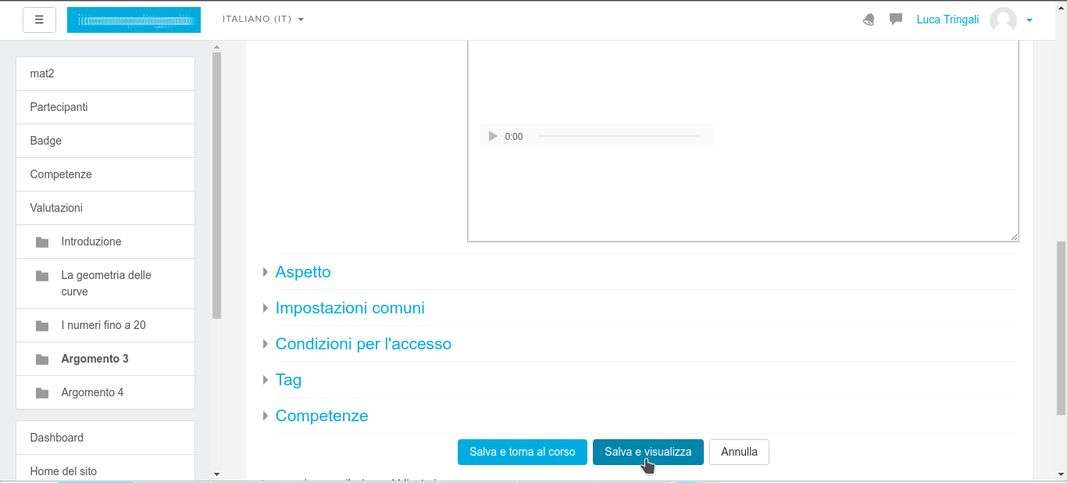The image size is (1067, 483).
Task: Open the ITALIANO (IT) language dropdown
Action: pyautogui.click(x=263, y=19)
